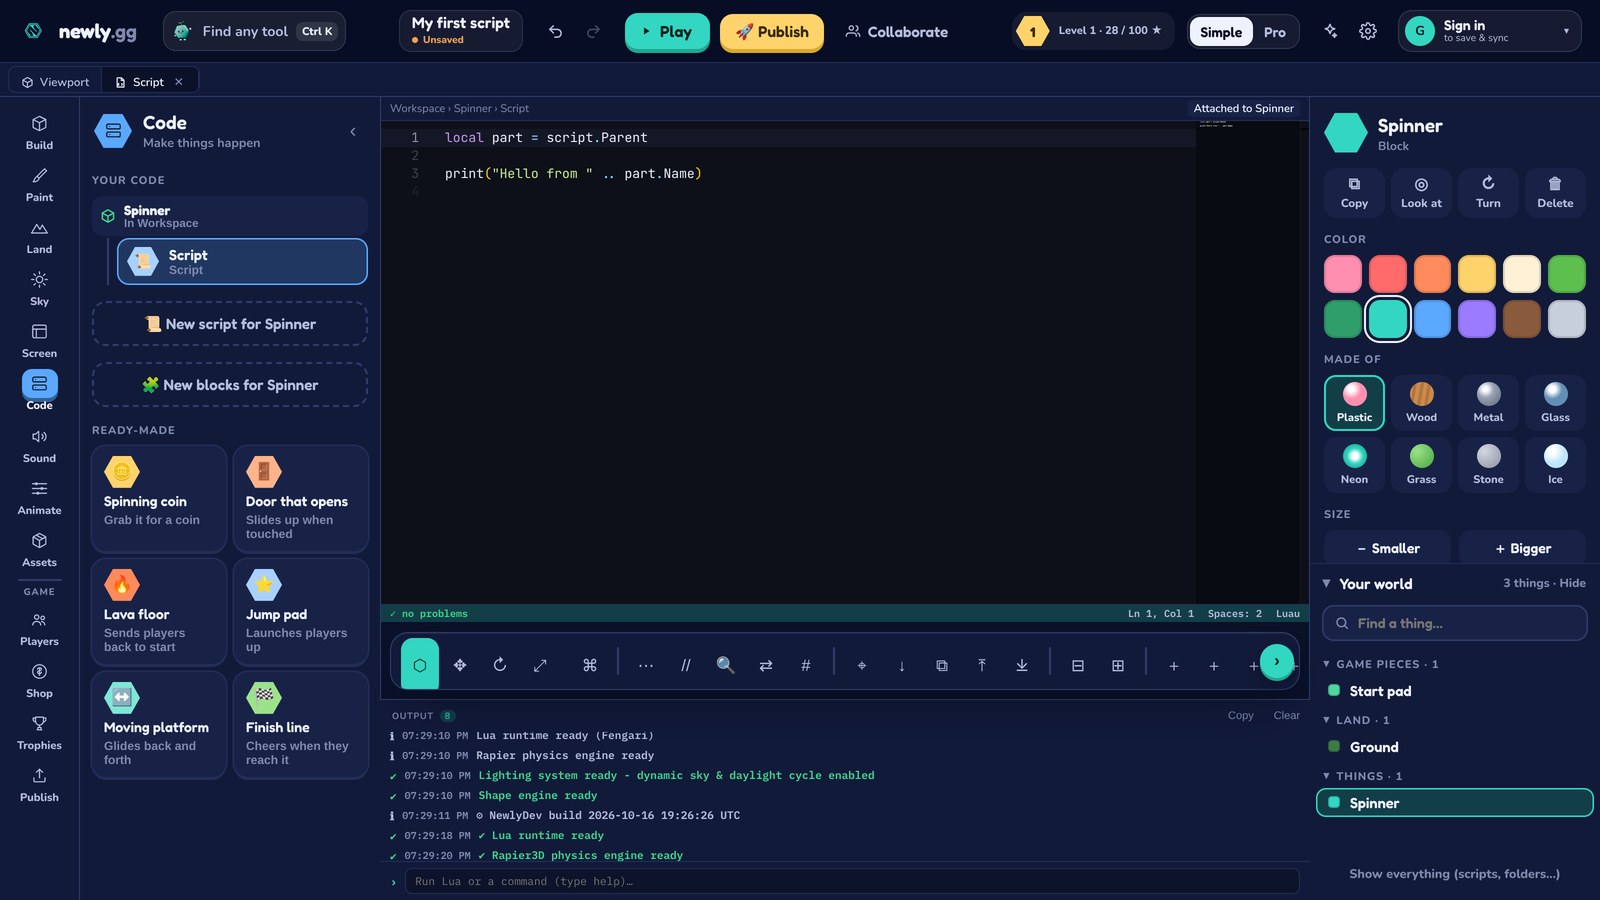
Task: Click New script for Spinner
Action: coord(230,324)
